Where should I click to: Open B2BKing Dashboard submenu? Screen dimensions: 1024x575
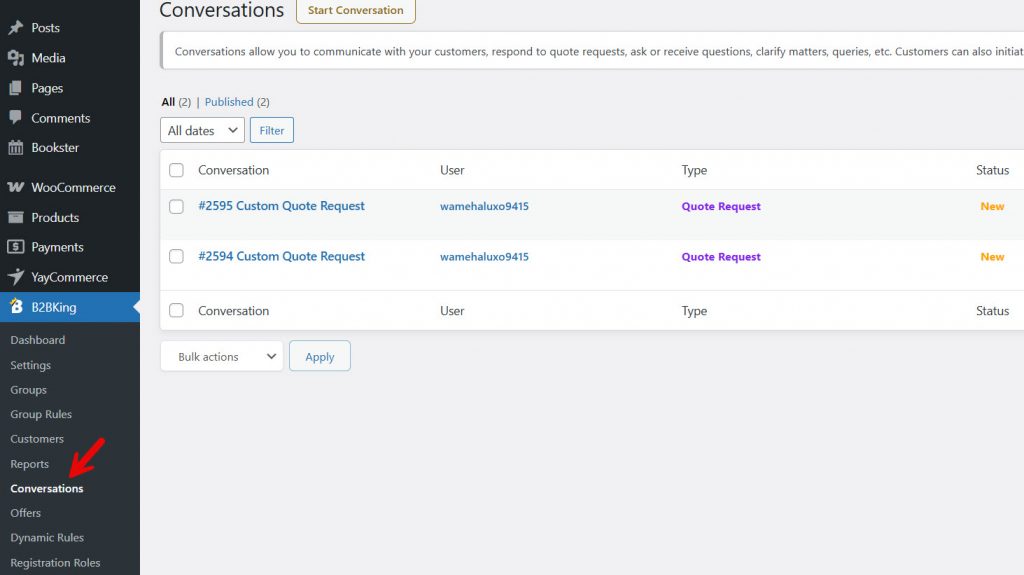coord(37,340)
